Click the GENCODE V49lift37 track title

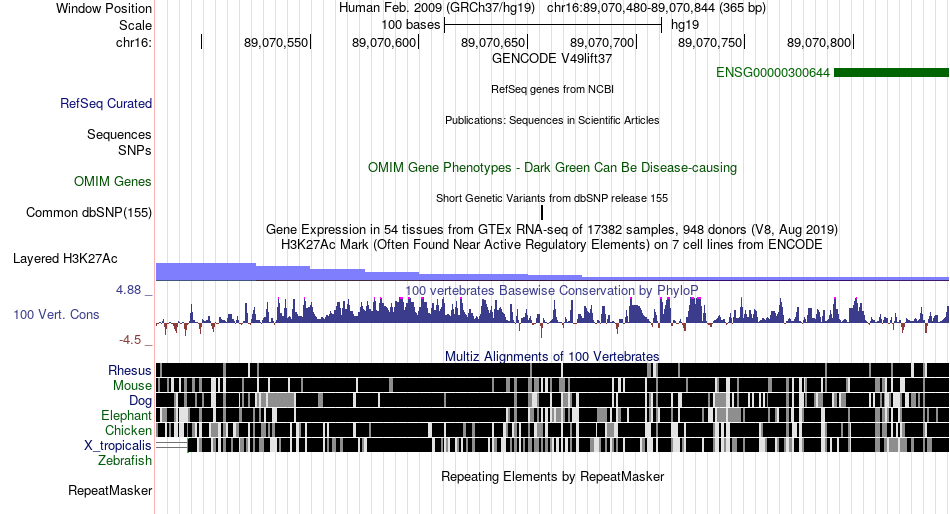pyautogui.click(x=552, y=59)
